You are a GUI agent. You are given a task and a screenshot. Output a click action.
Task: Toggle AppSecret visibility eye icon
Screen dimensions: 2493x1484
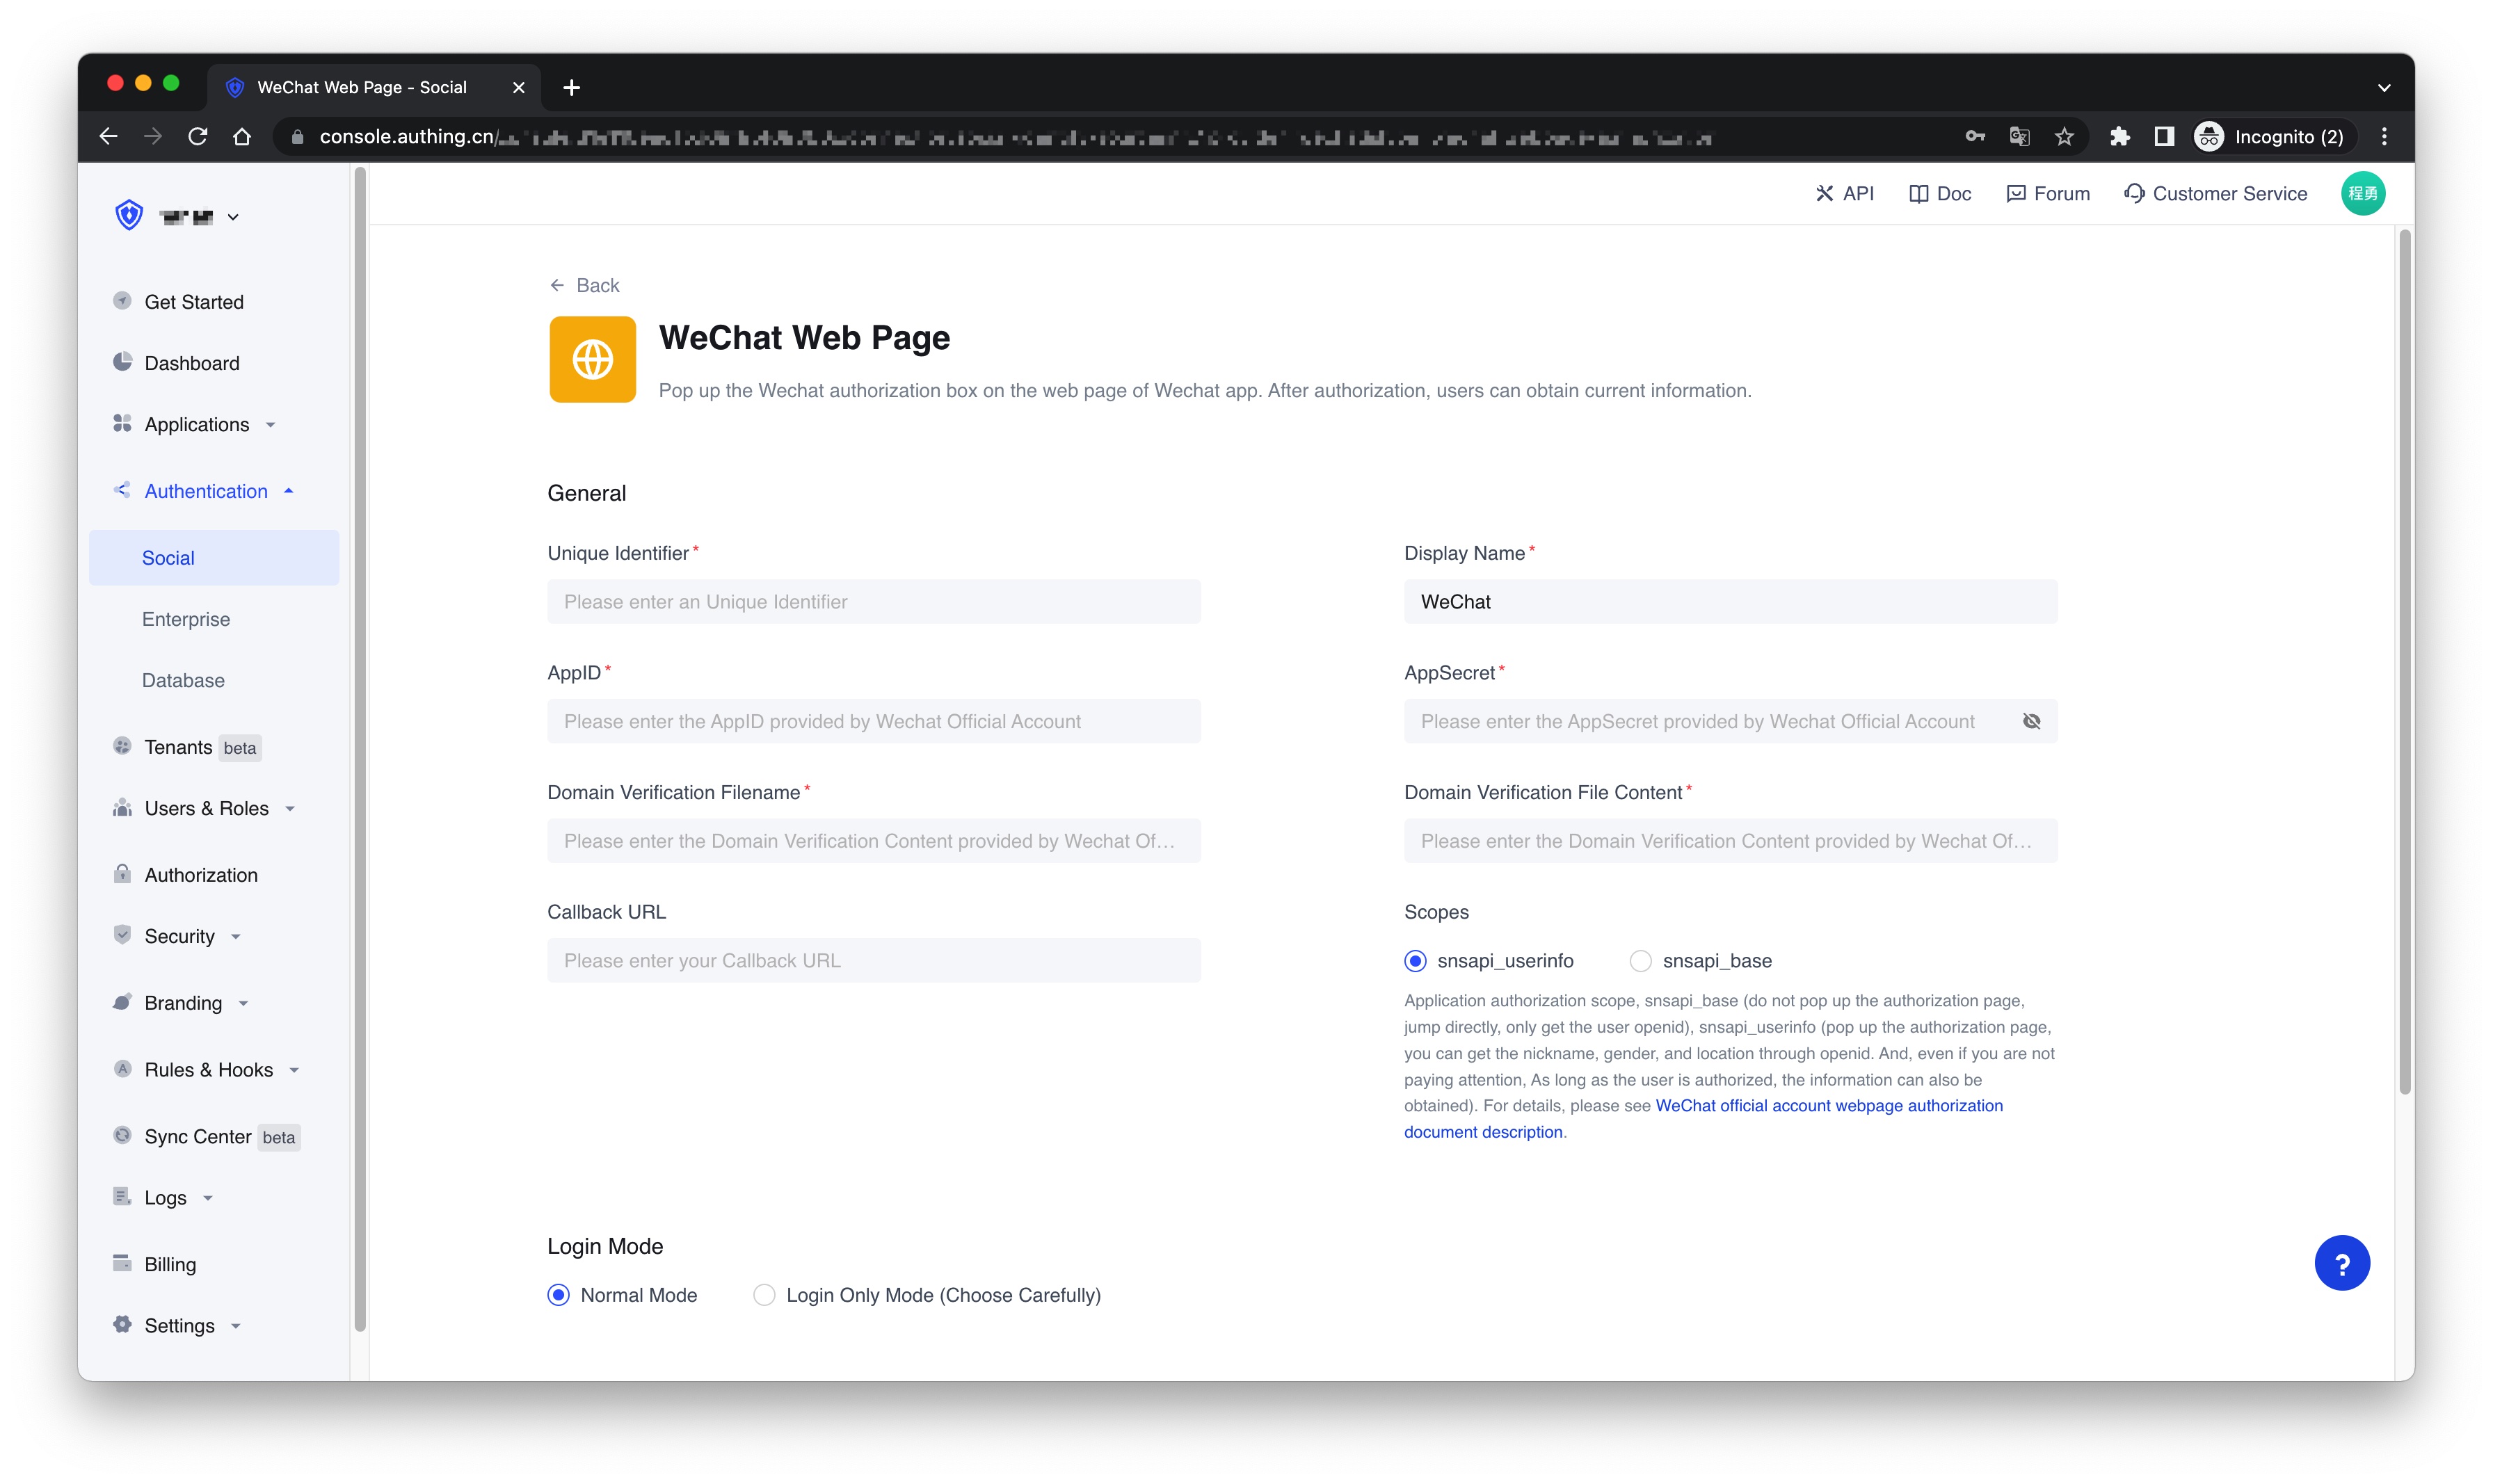tap(2031, 721)
